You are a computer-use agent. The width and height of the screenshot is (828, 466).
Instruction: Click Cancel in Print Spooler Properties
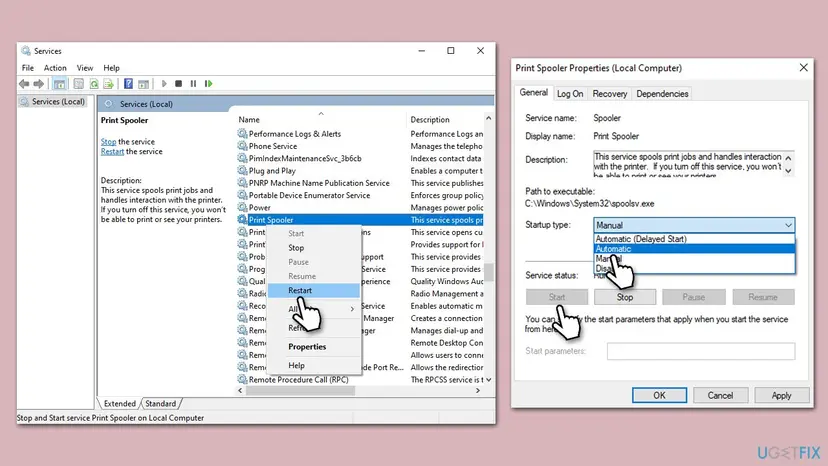pos(720,395)
